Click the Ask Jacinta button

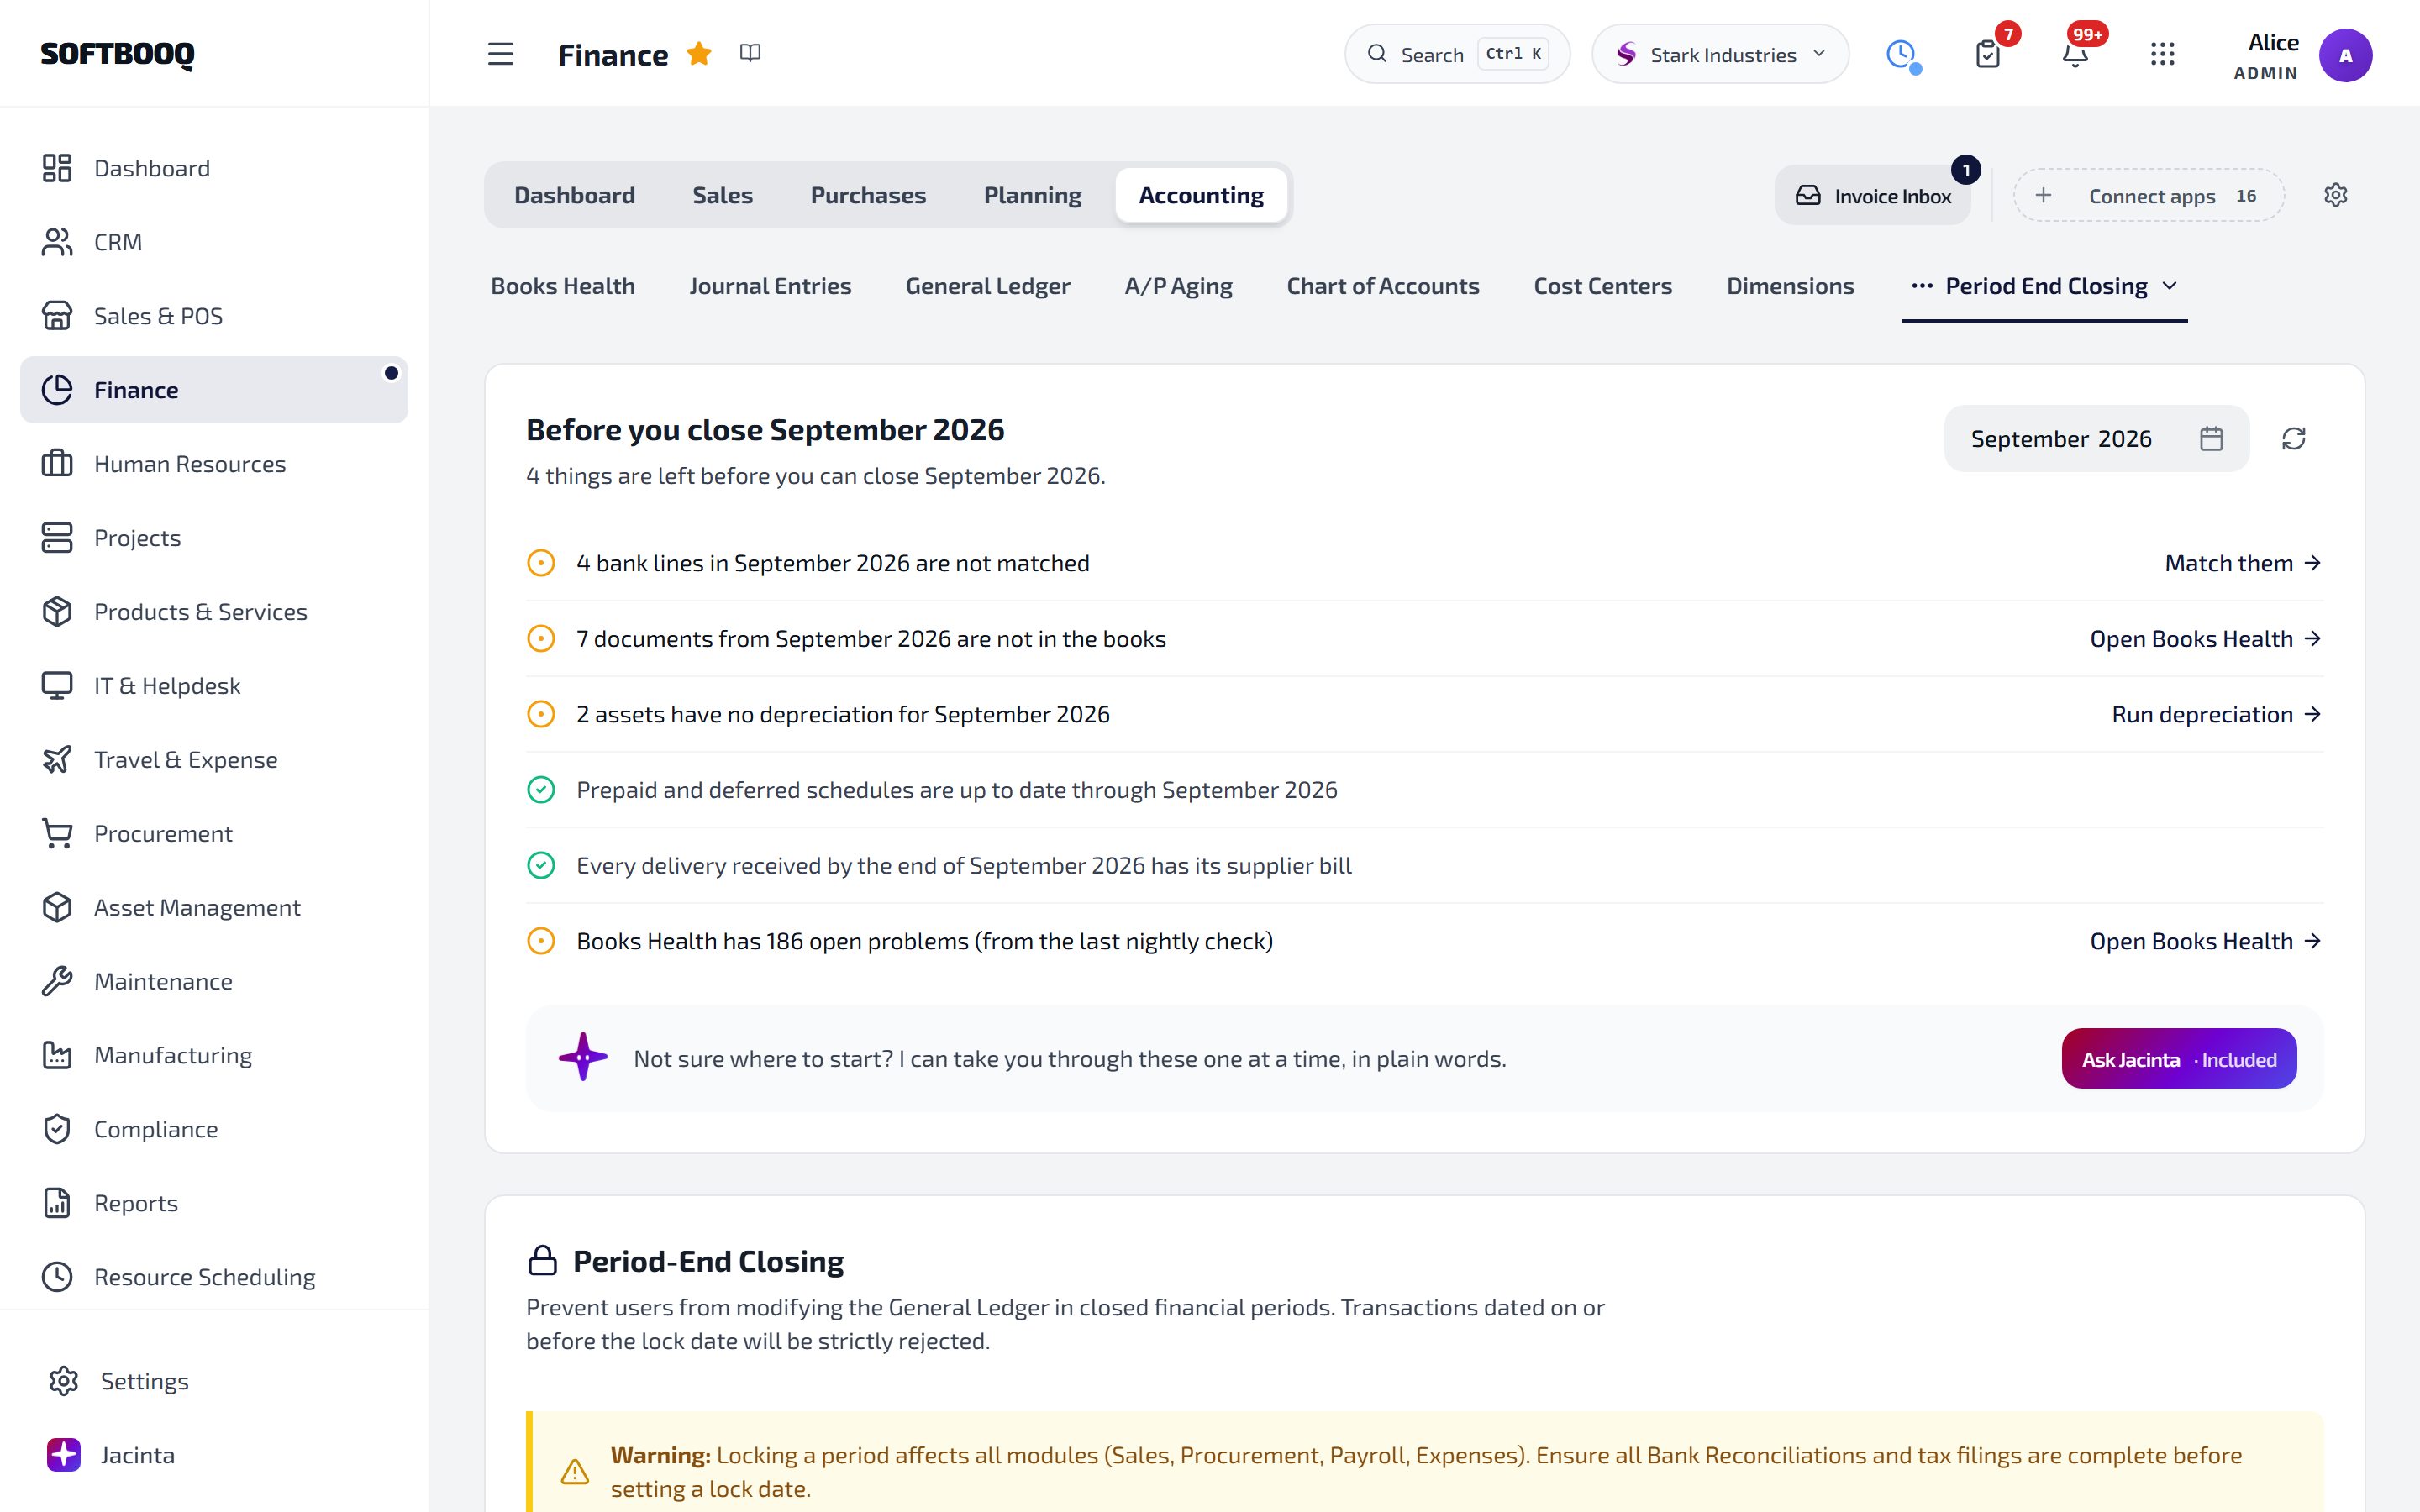pyautogui.click(x=2178, y=1059)
